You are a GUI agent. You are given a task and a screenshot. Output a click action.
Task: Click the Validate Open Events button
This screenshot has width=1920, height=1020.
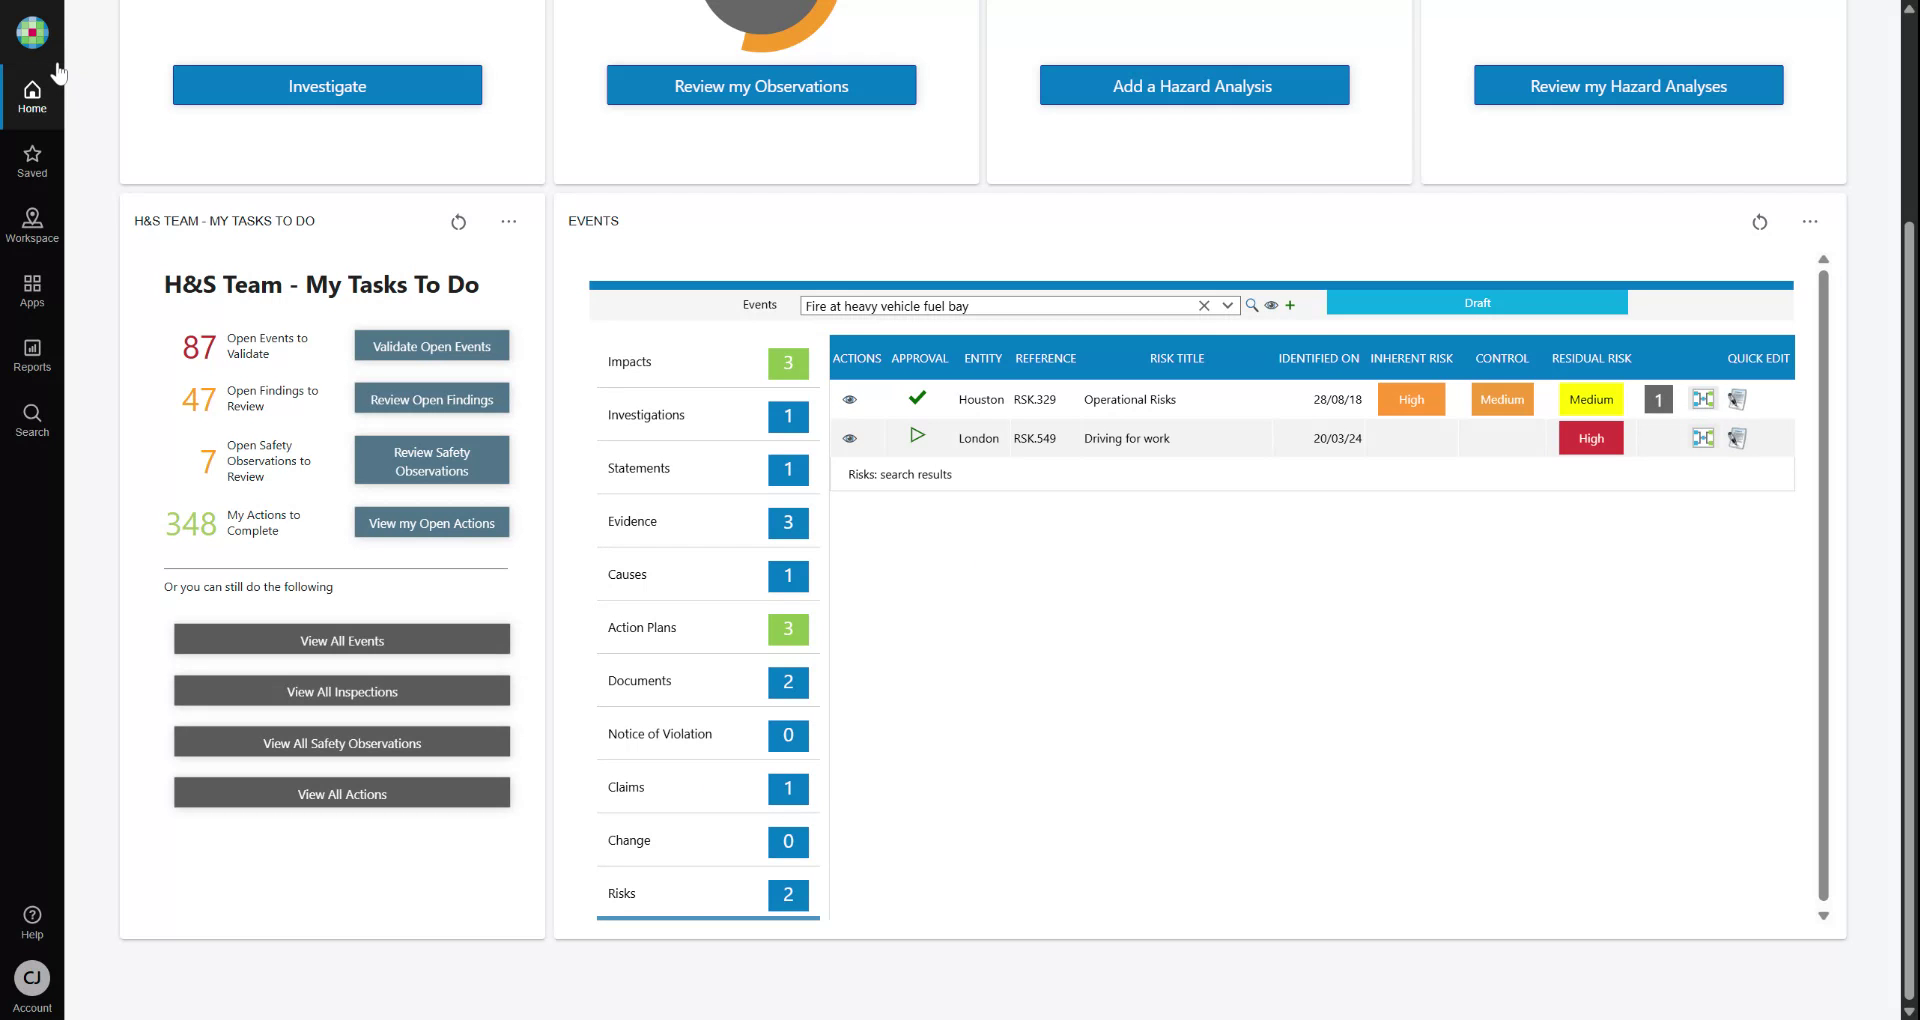point(431,345)
